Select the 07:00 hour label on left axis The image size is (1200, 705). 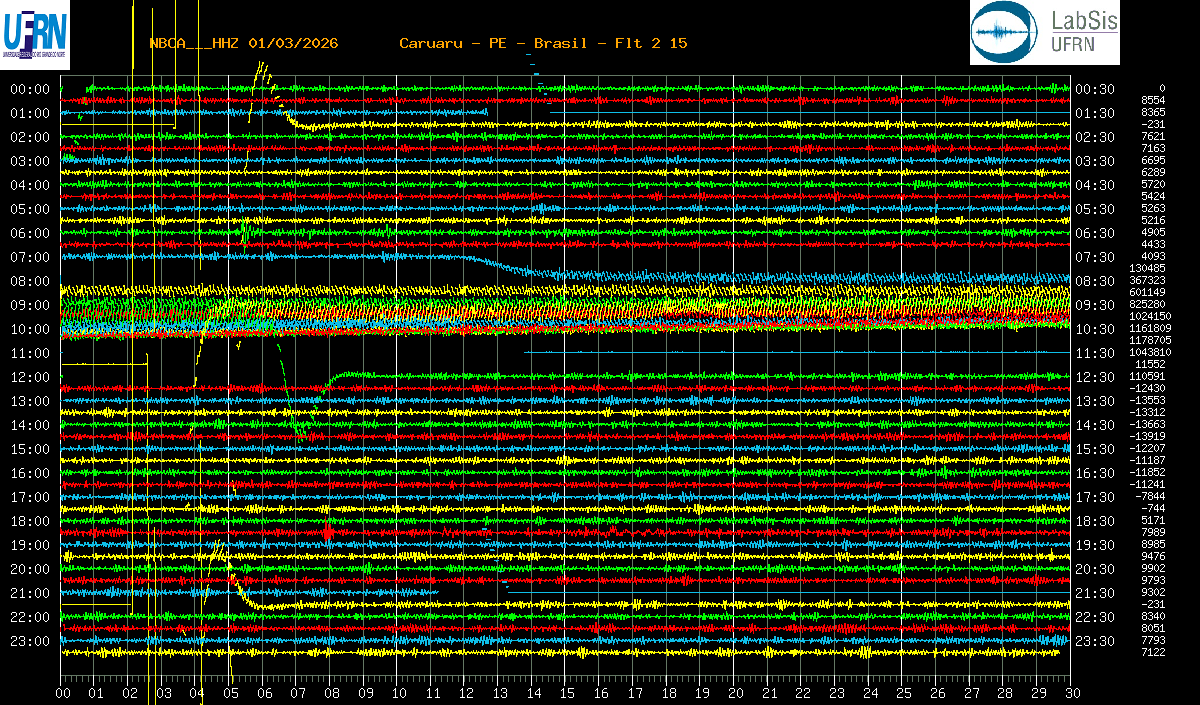[x=30, y=257]
